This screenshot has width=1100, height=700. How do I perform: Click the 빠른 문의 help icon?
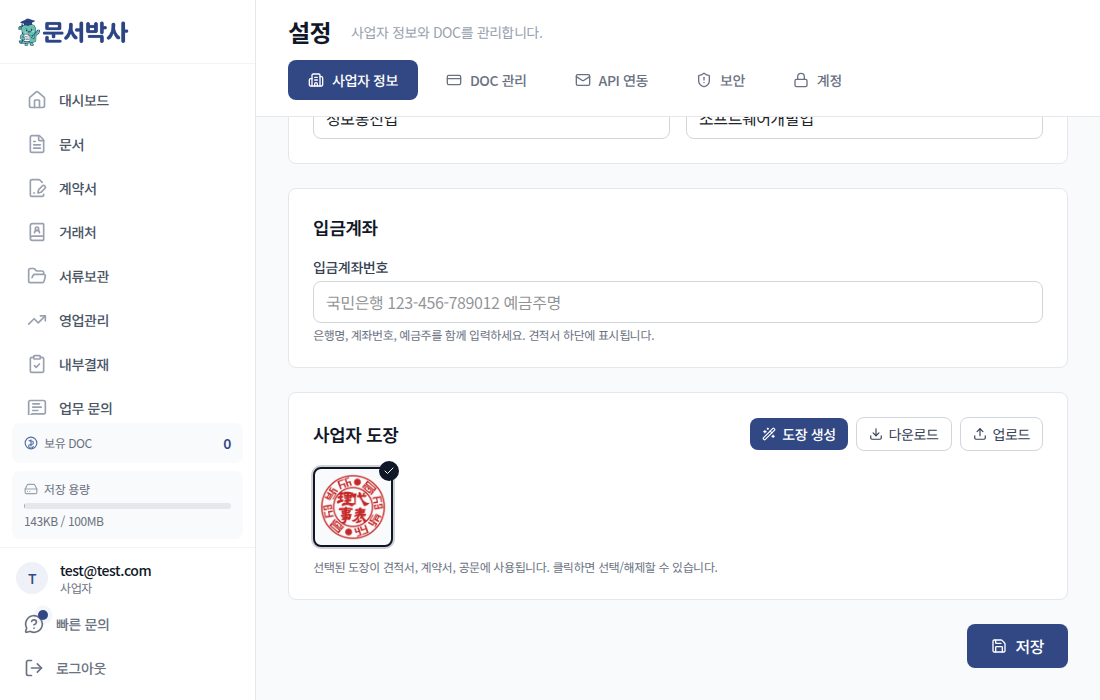tap(34, 623)
